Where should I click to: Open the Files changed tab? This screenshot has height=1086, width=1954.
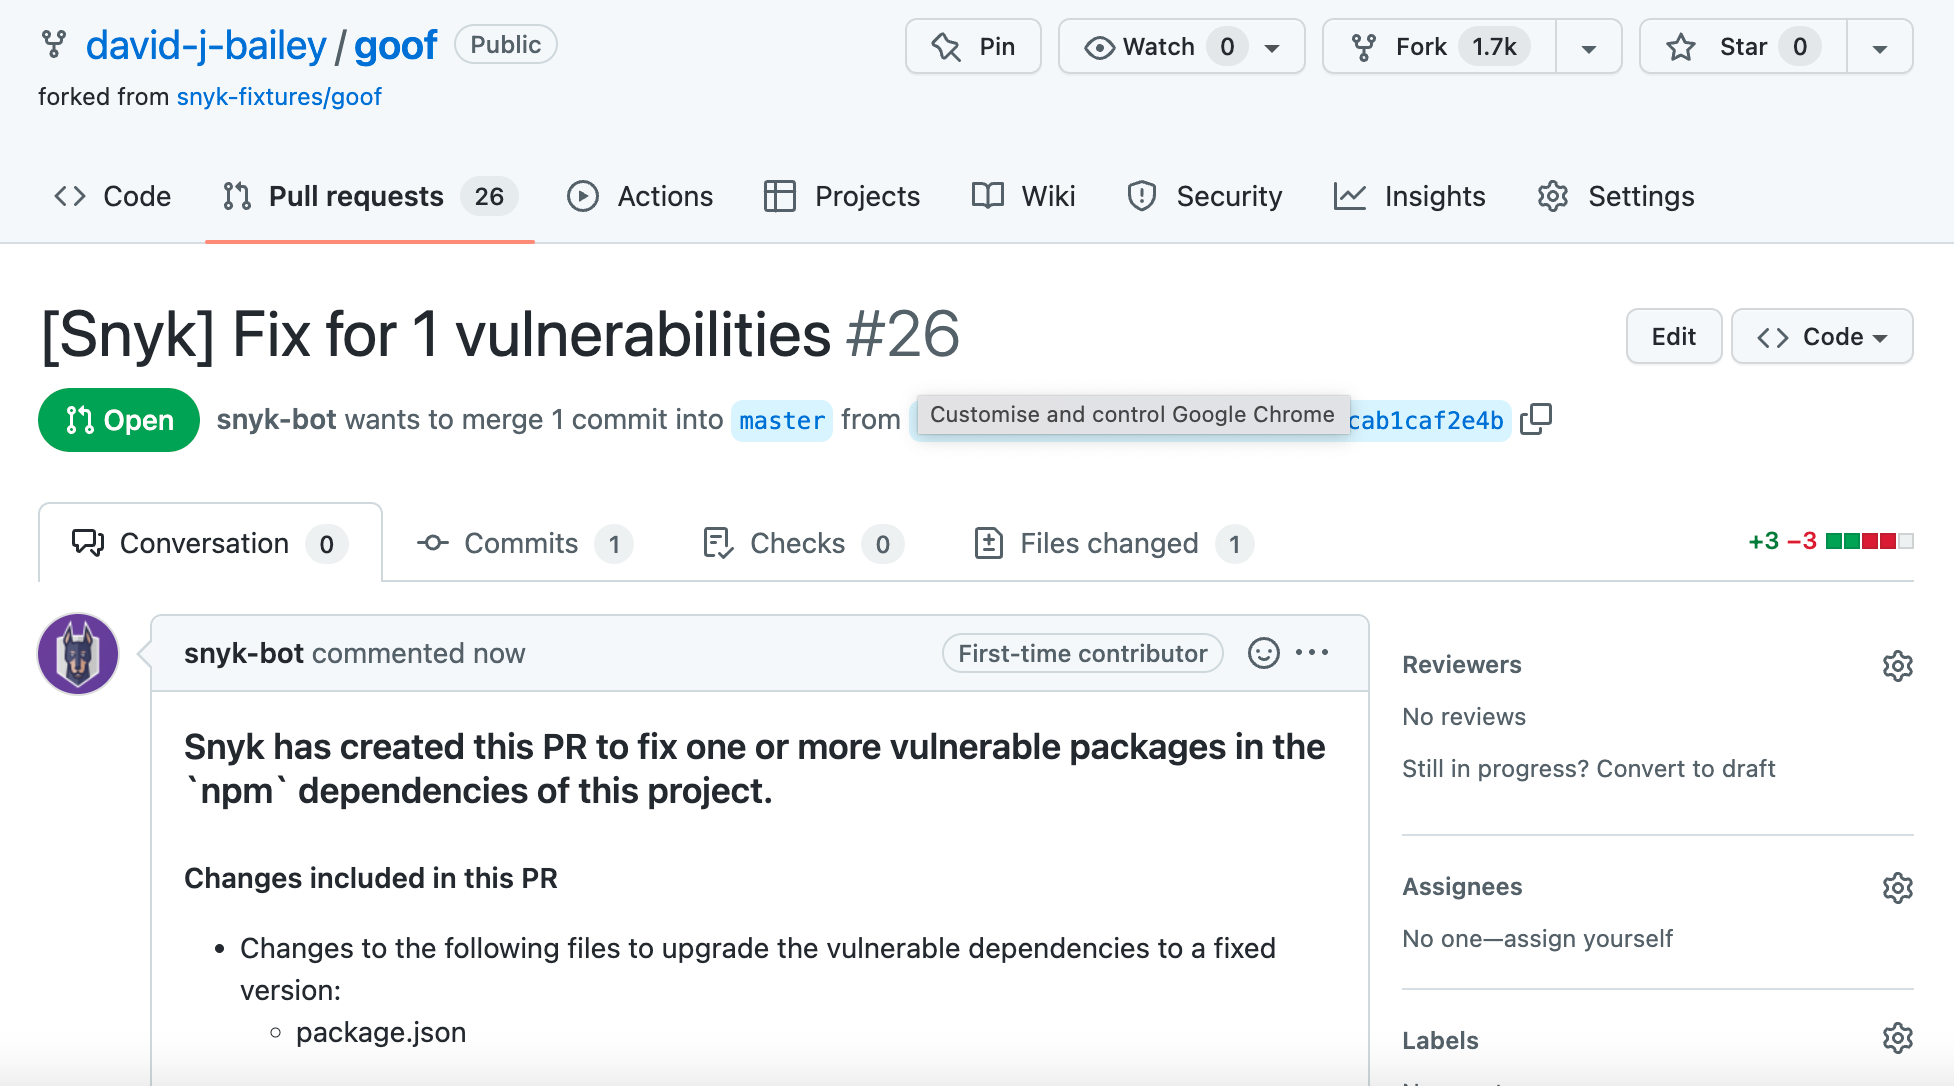[x=1108, y=543]
